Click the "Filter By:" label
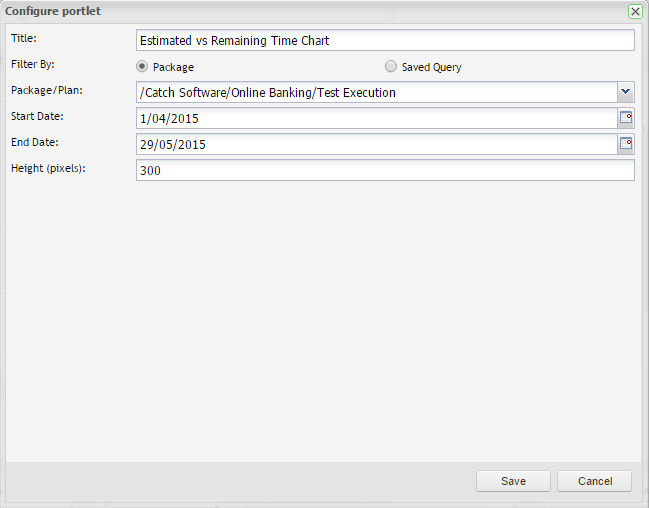The width and height of the screenshot is (649, 508). [33, 64]
